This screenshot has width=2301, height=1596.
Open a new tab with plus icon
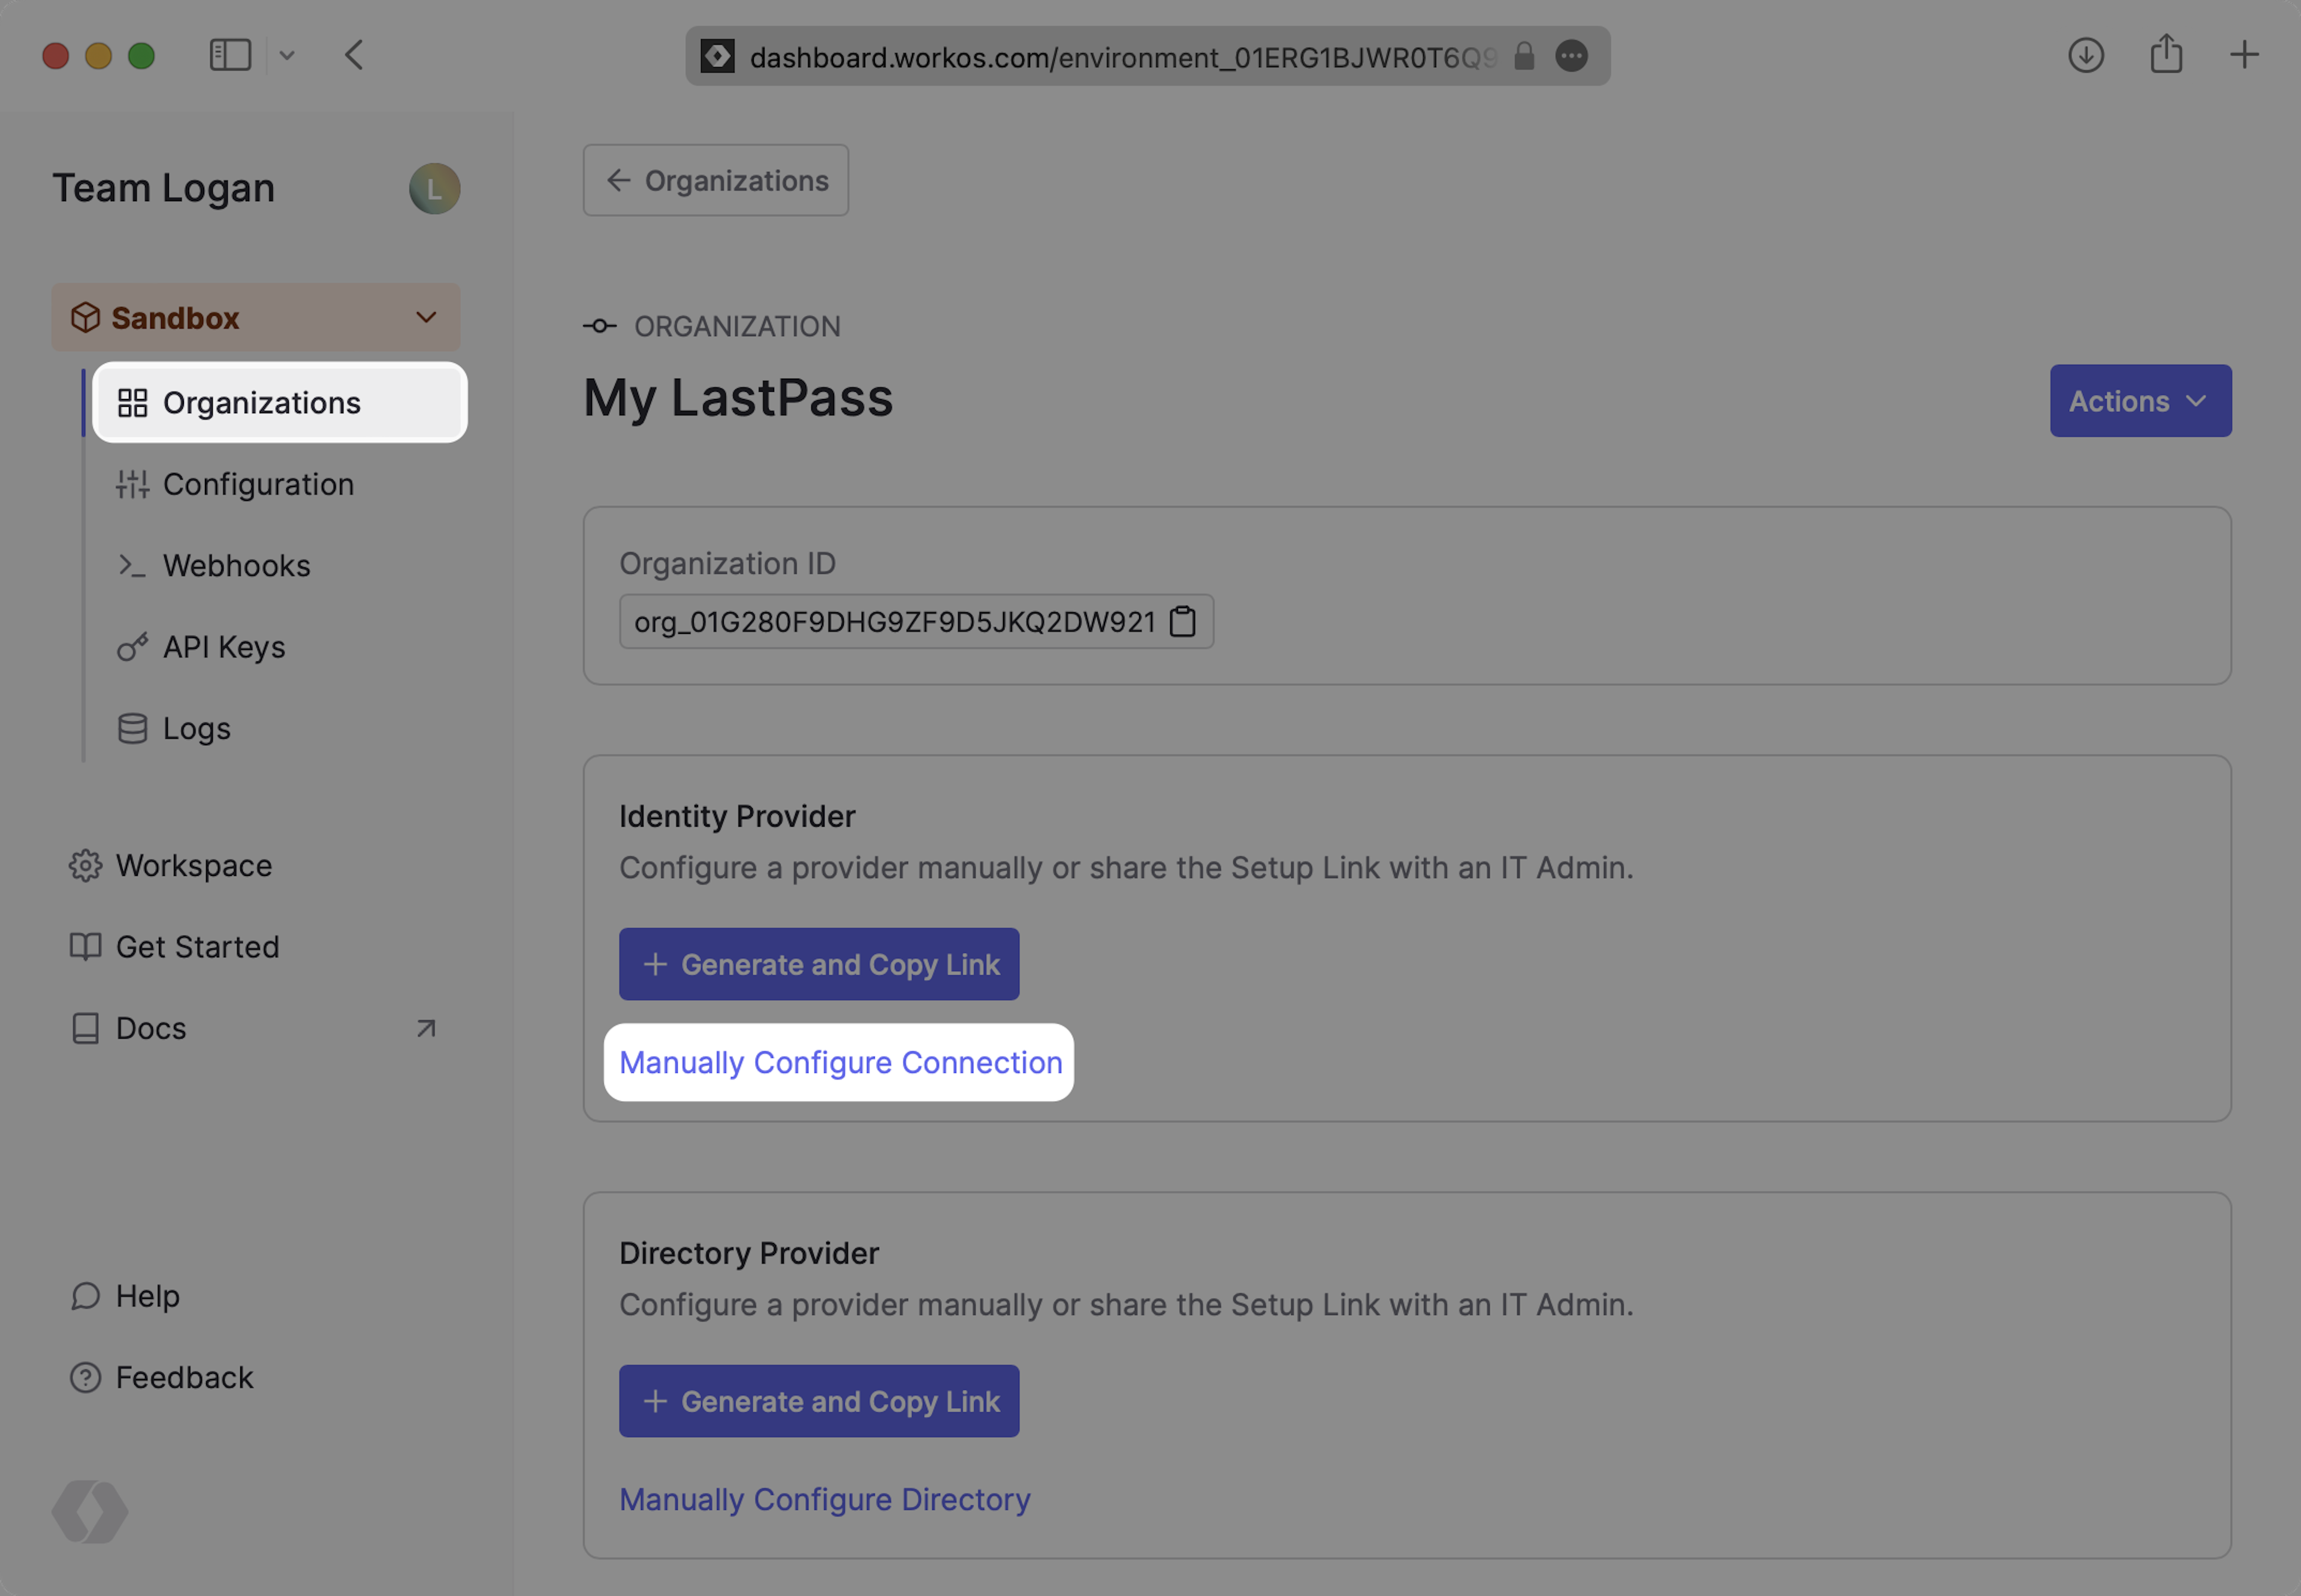(x=2244, y=55)
